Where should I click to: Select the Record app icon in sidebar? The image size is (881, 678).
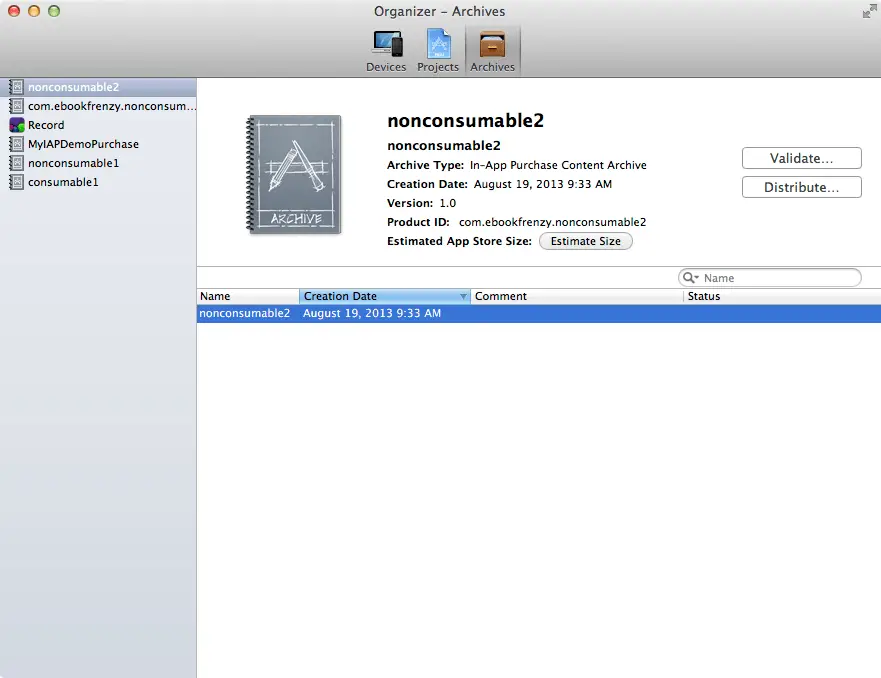tap(17, 125)
